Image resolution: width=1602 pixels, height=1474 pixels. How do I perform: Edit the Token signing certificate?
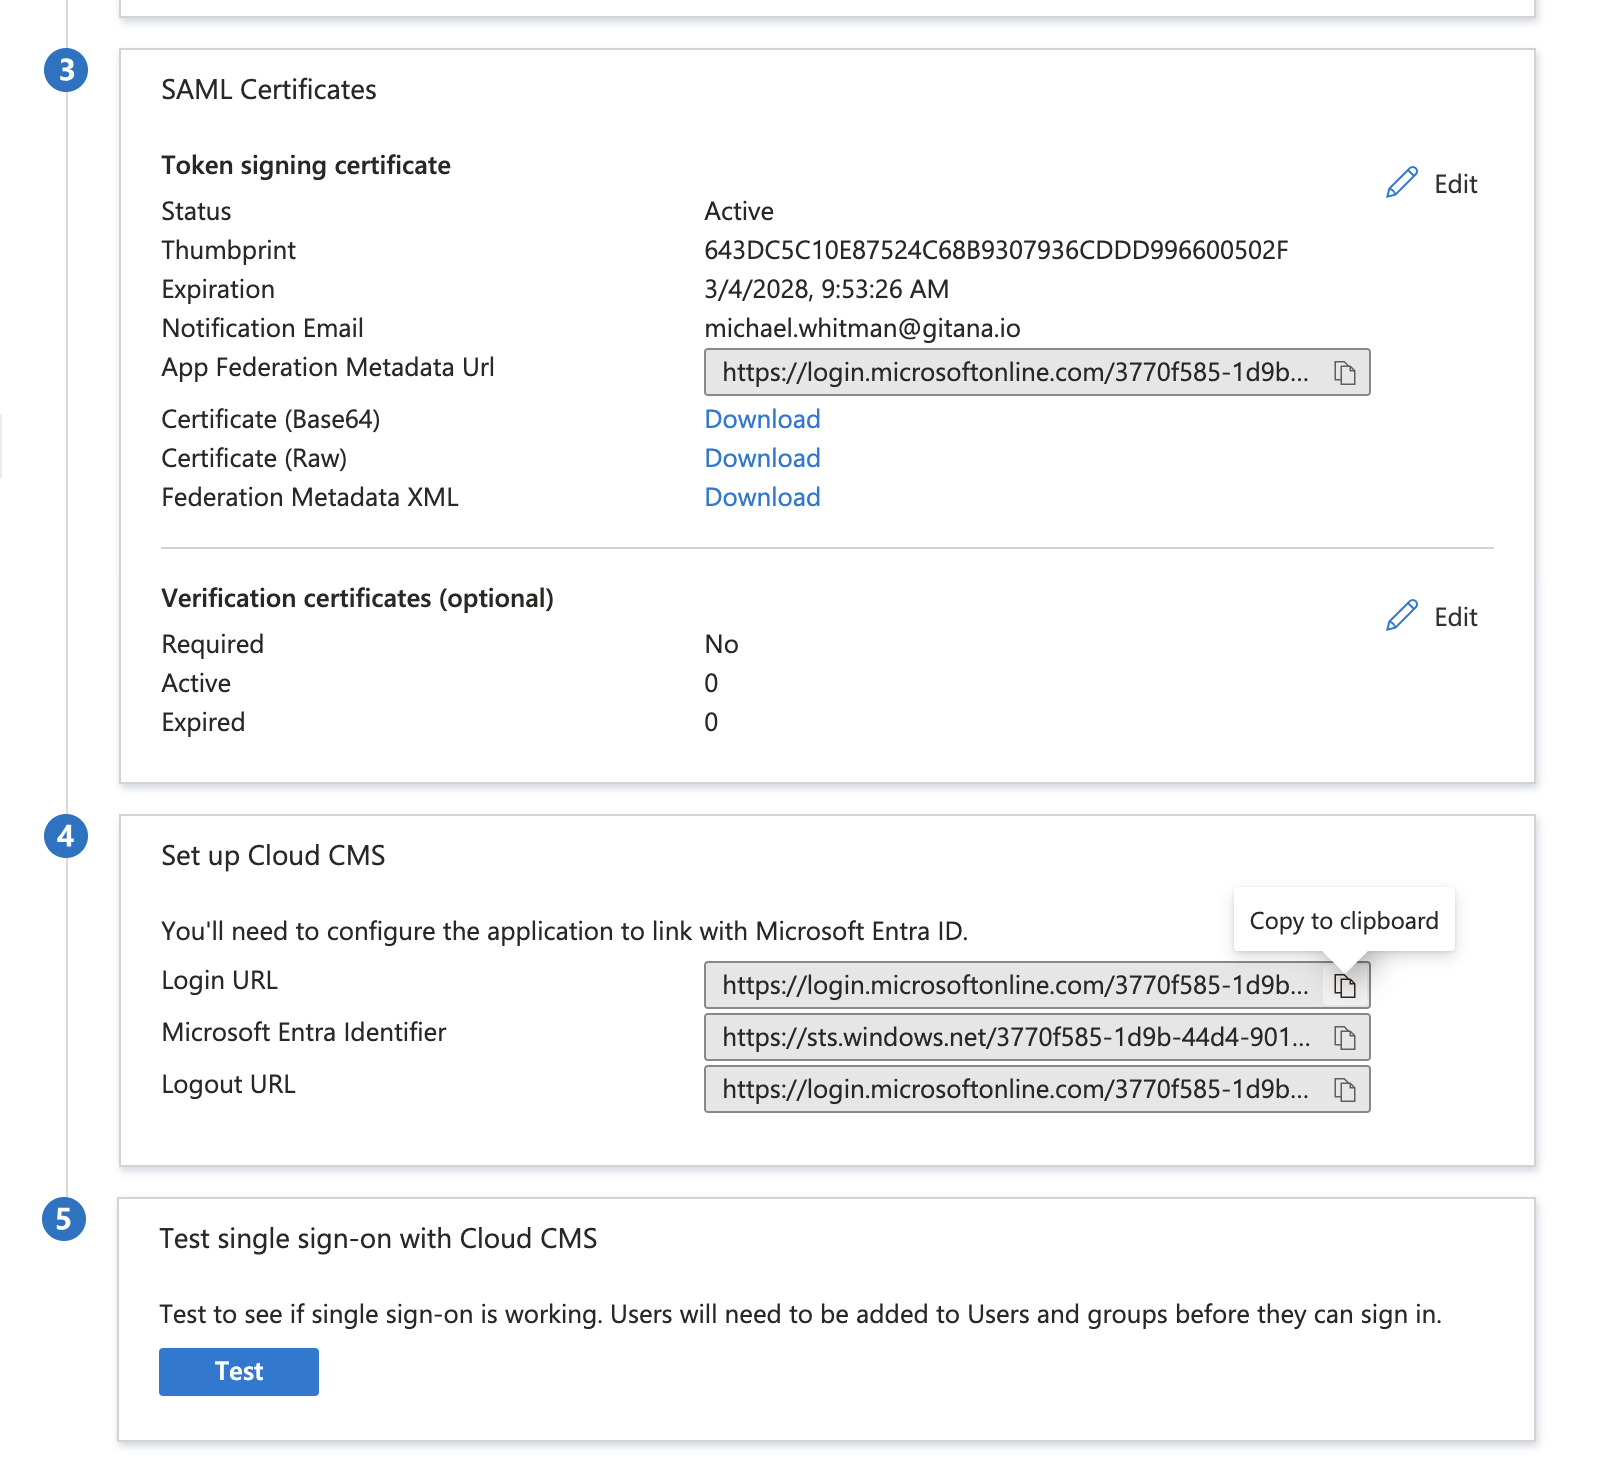click(1432, 184)
